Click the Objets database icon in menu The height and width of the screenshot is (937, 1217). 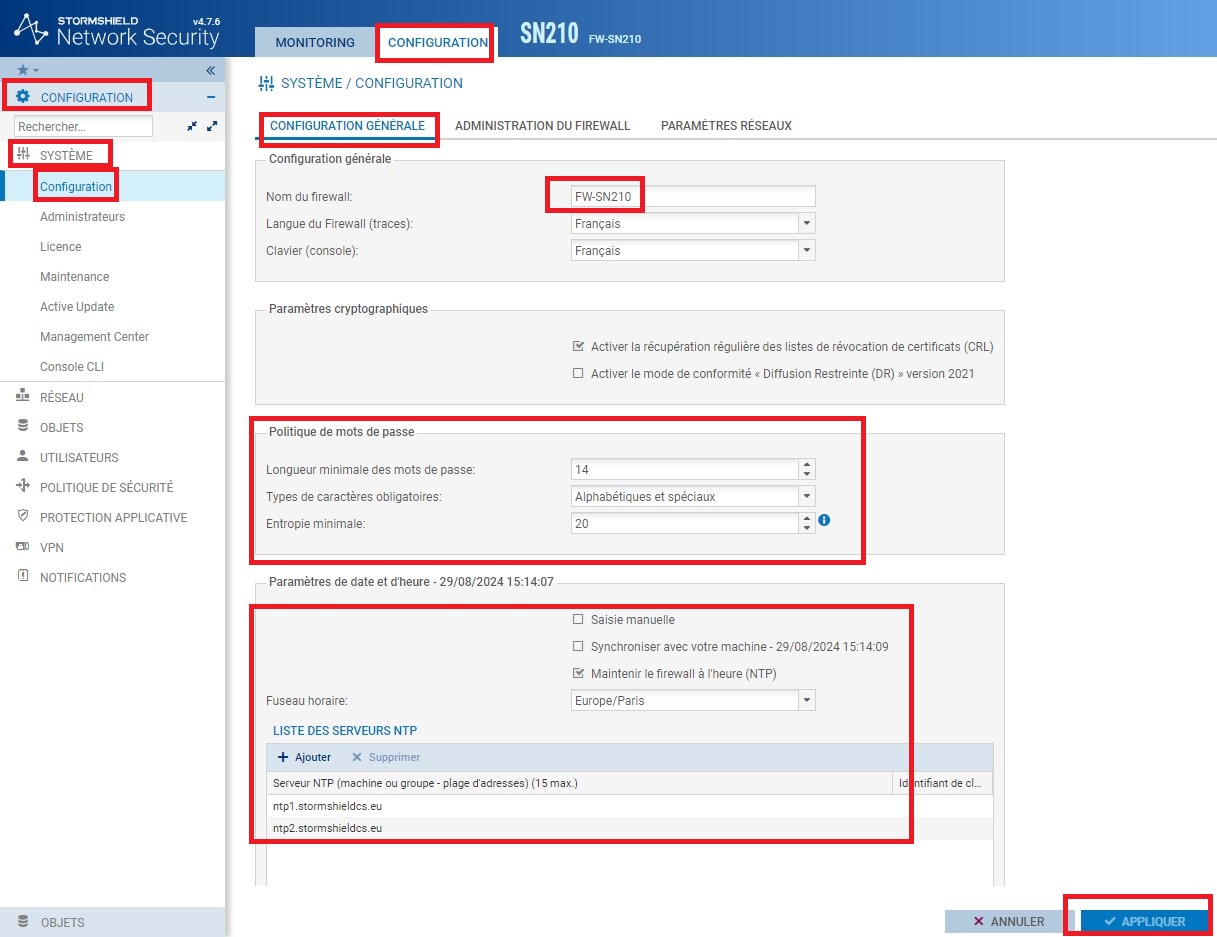pos(23,427)
